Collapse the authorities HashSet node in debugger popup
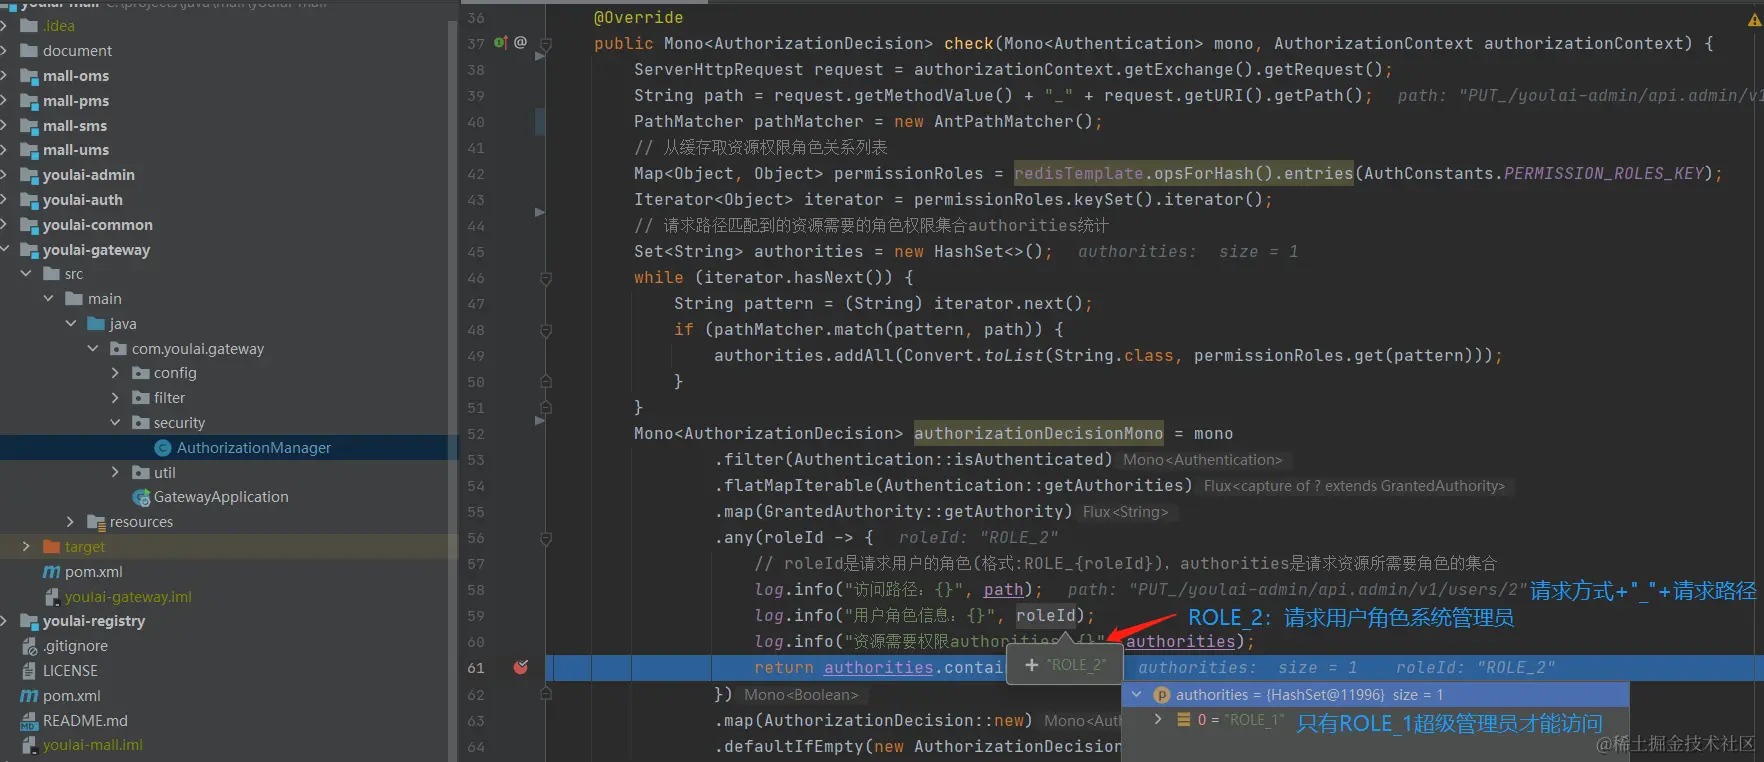 click(x=1137, y=694)
